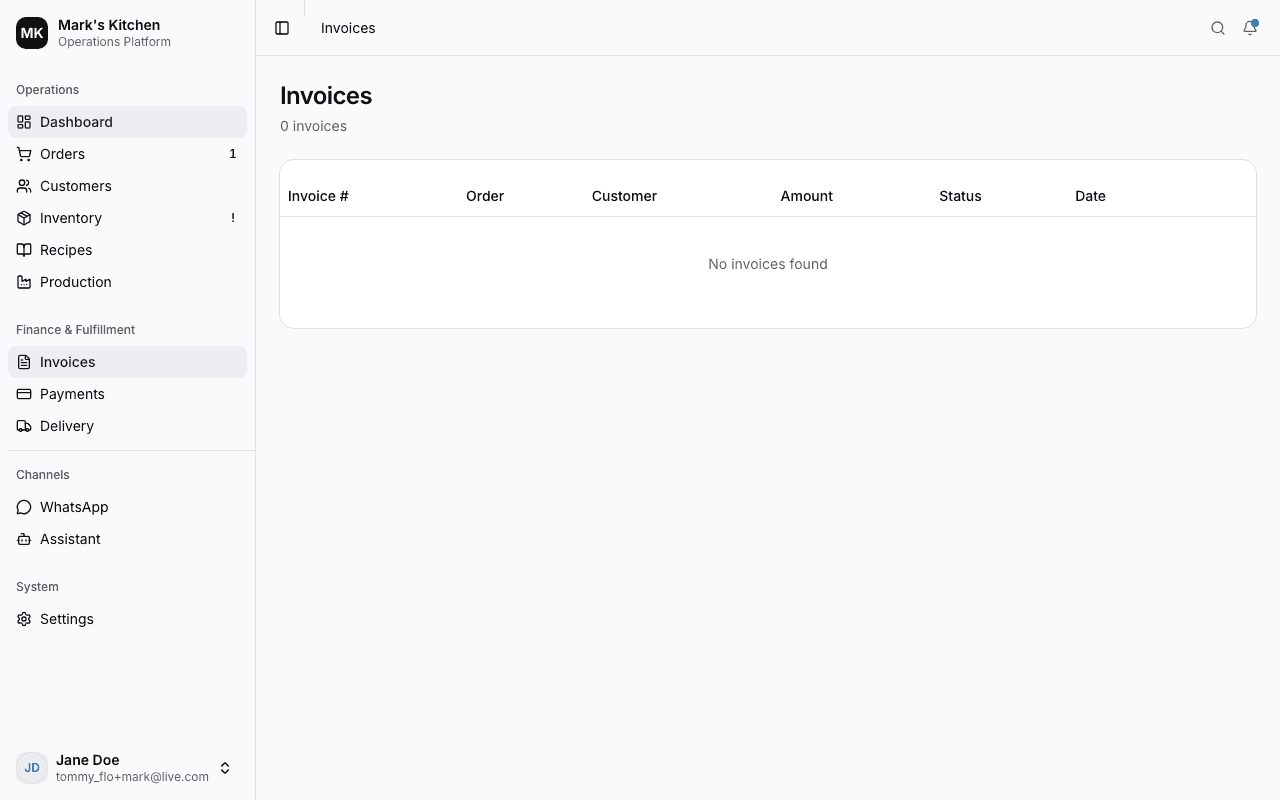The image size is (1280, 800).
Task: Open the WhatsApp channel
Action: click(73, 507)
